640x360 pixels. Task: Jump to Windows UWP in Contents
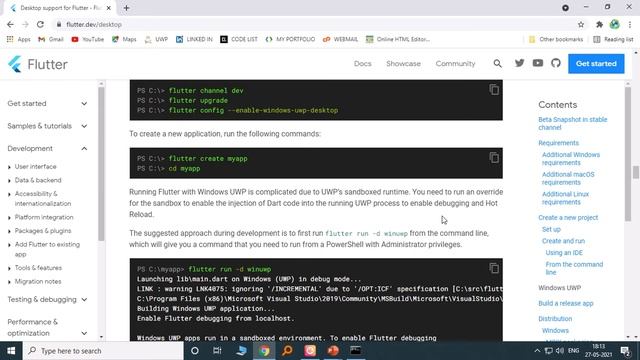point(559,288)
